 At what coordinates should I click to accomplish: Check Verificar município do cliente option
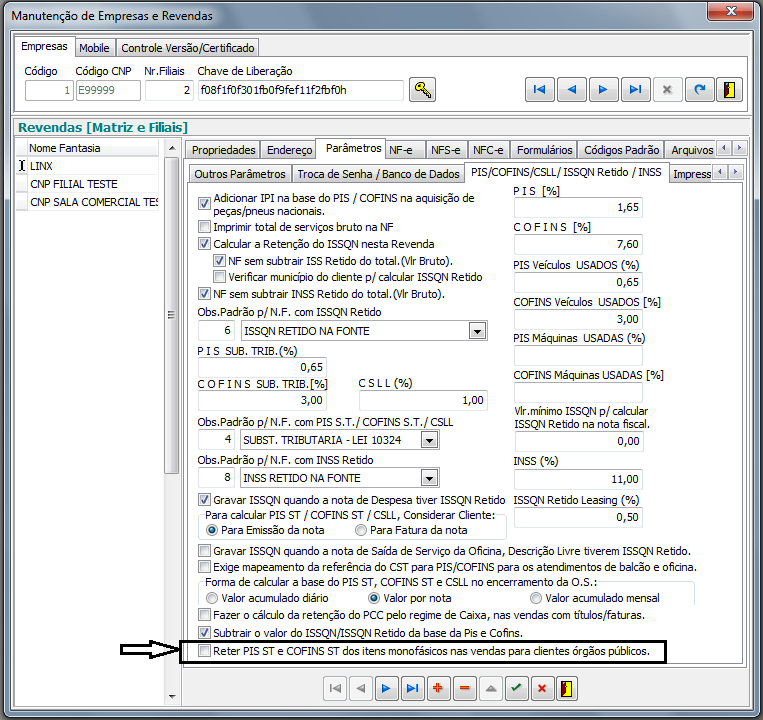coord(219,277)
